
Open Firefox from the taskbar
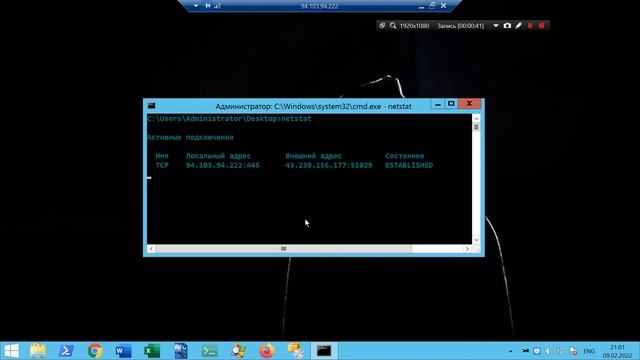pyautogui.click(x=267, y=351)
